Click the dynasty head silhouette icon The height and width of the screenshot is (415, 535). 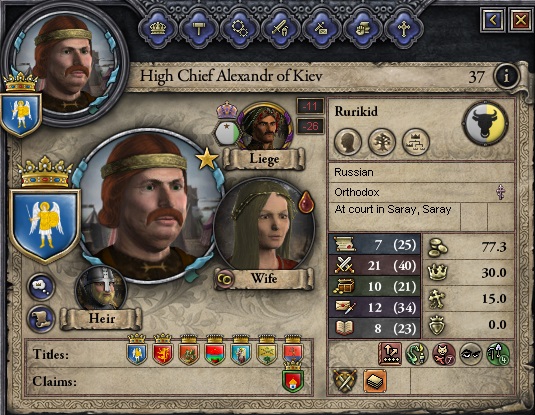tap(348, 142)
